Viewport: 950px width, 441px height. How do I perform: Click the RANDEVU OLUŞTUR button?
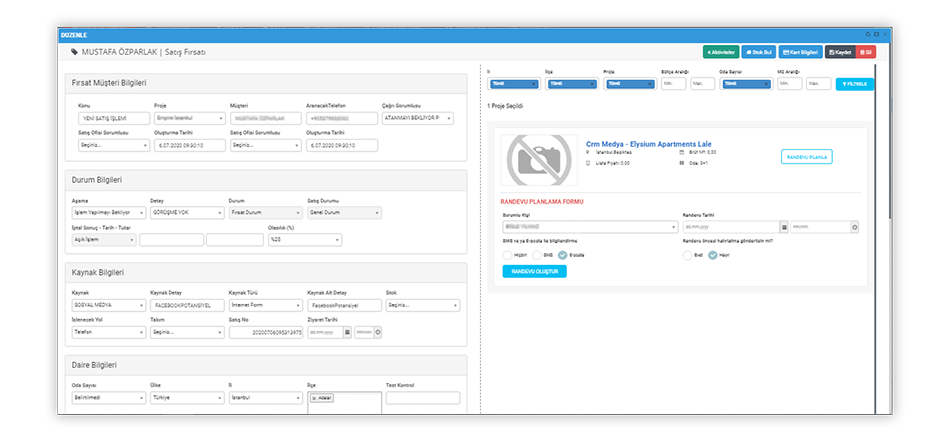point(534,271)
